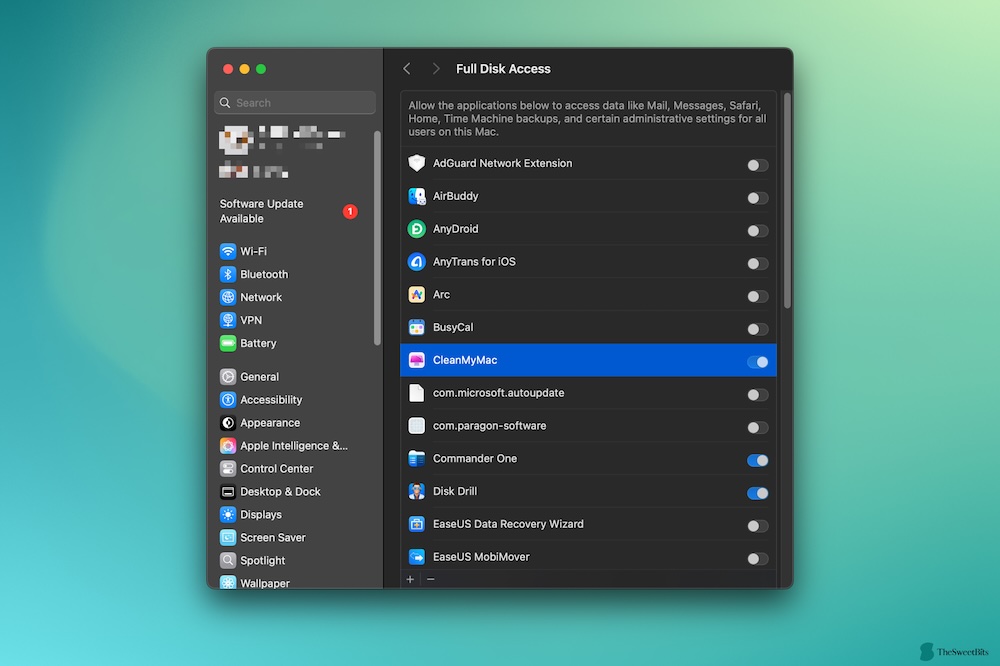Toggle the Arc switch on
Viewport: 1000px width, 666px height.
[x=757, y=297]
